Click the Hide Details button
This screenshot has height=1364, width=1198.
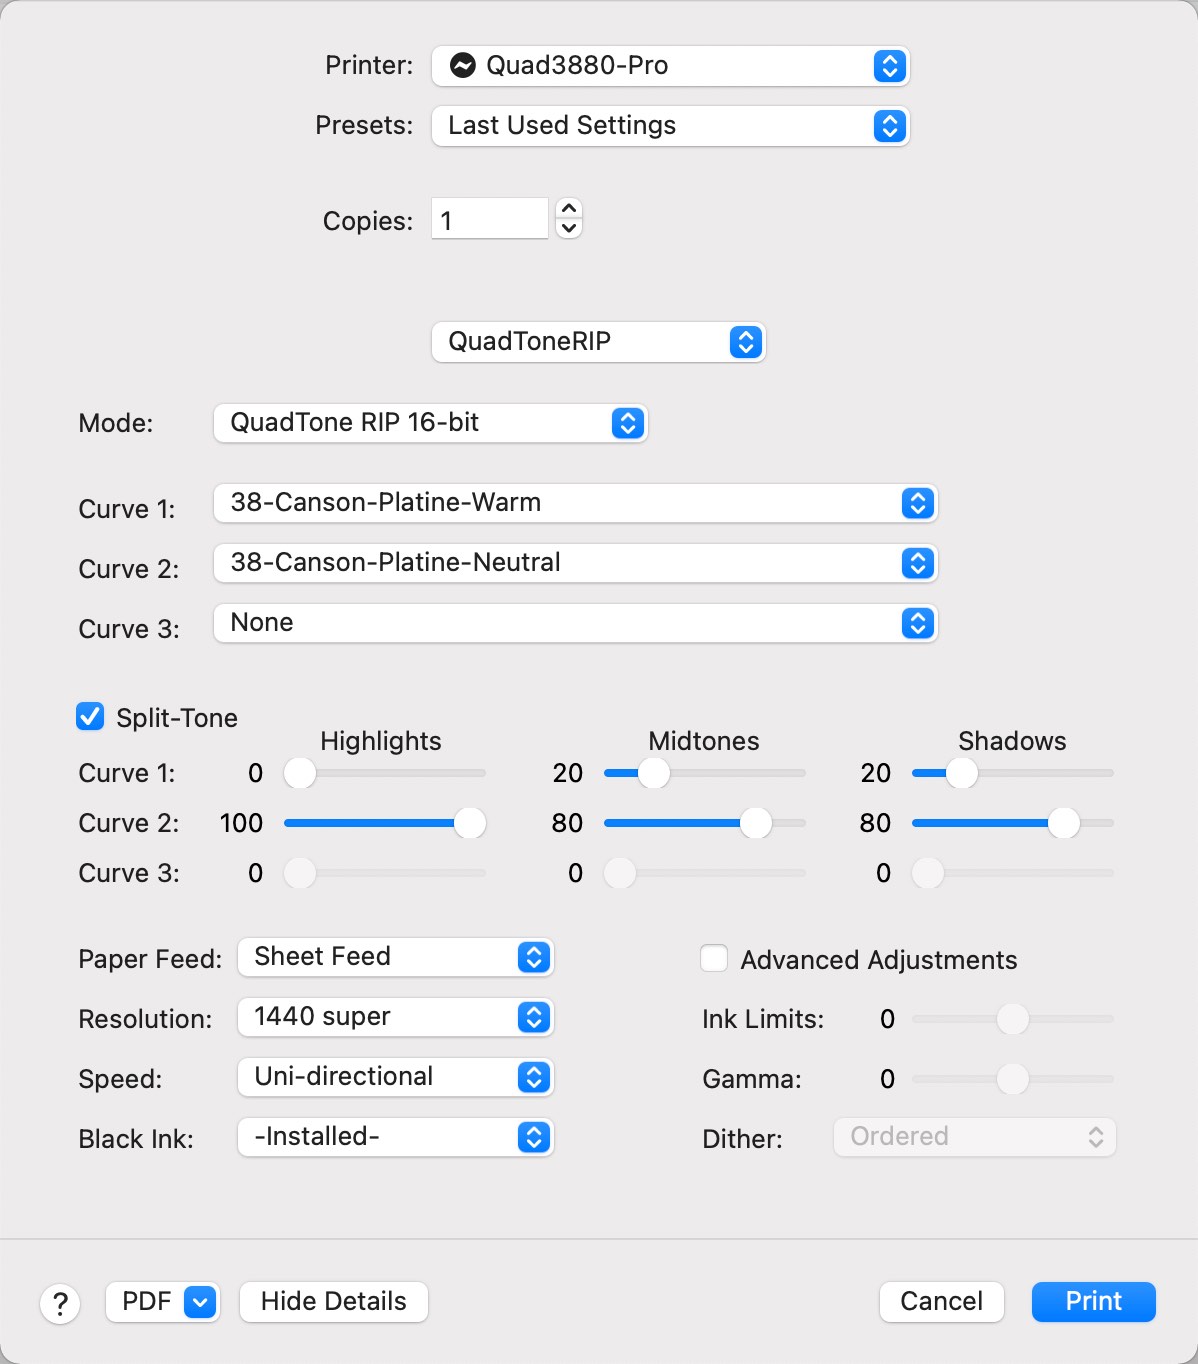[x=333, y=1302]
